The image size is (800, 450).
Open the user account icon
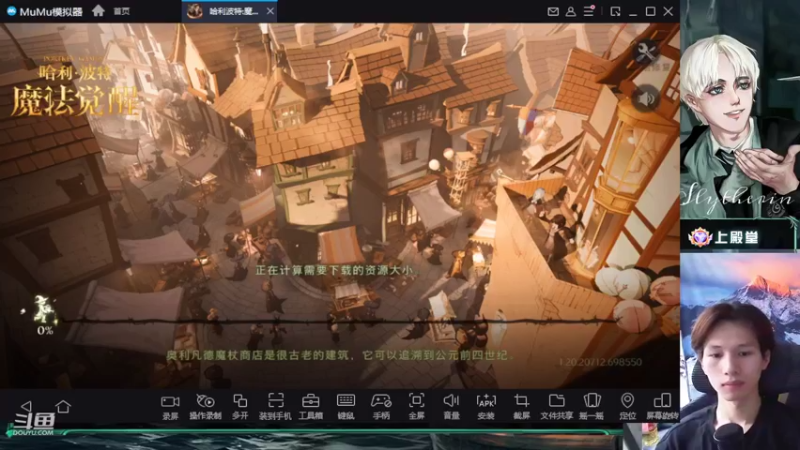pos(571,11)
